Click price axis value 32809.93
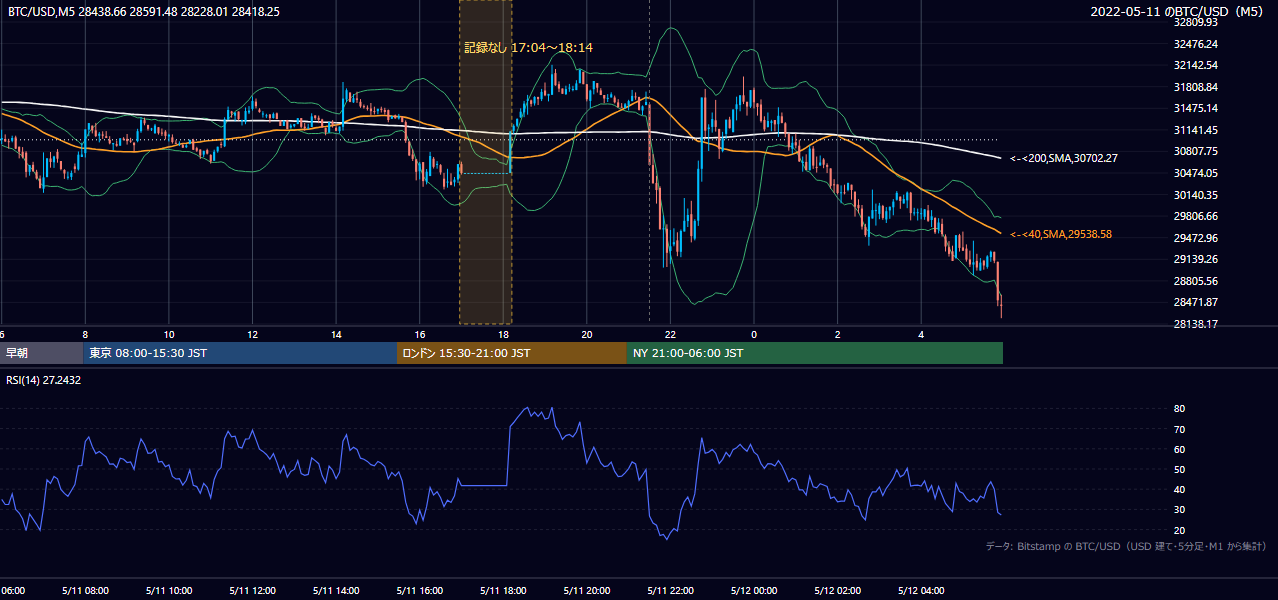 tap(1195, 22)
